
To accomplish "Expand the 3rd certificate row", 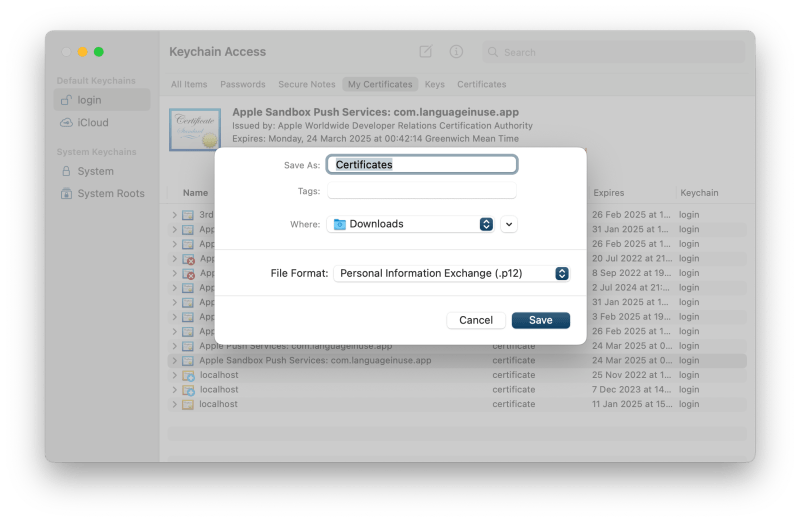I will point(174,215).
